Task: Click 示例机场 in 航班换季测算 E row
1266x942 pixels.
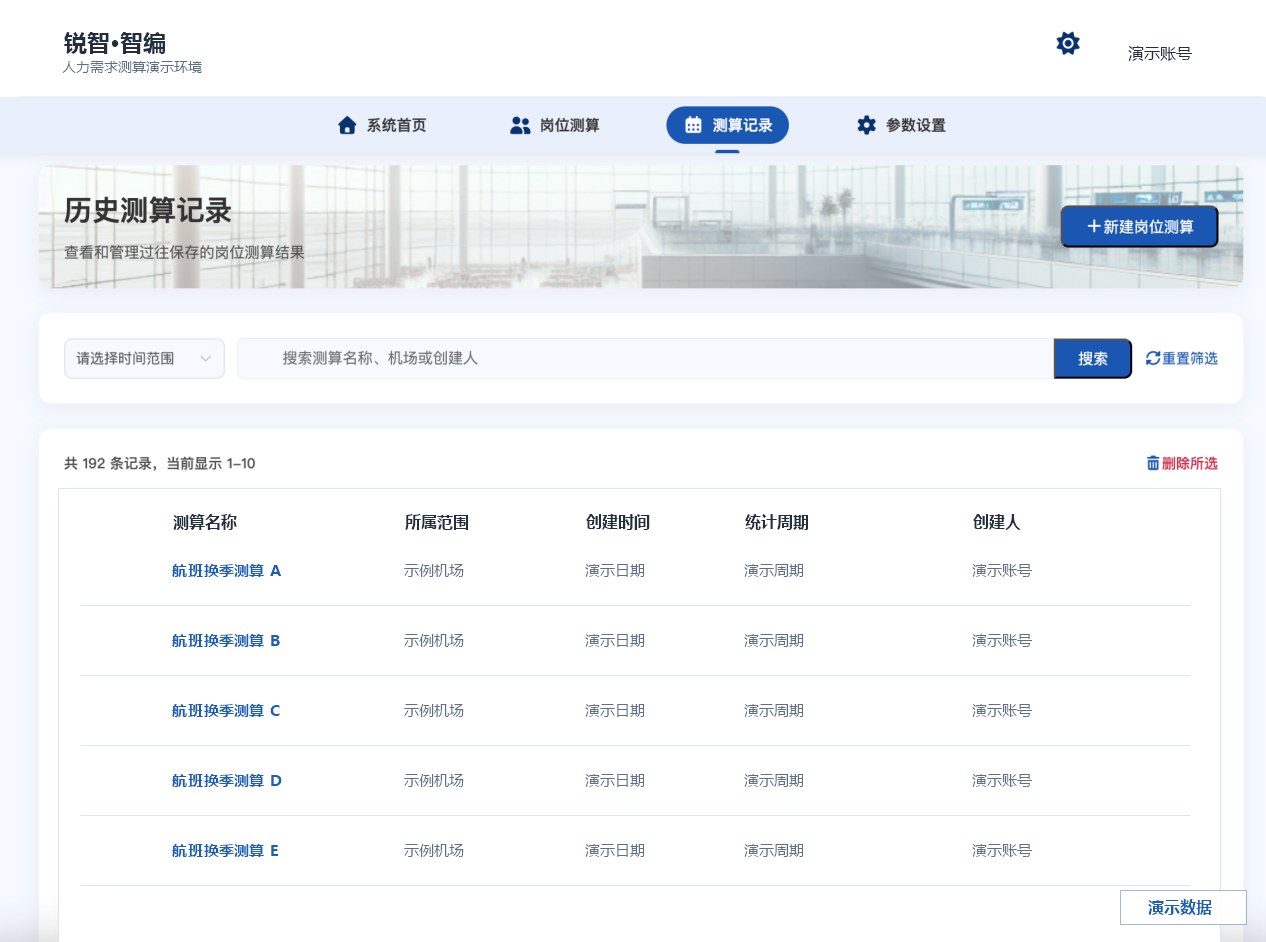Action: point(434,850)
